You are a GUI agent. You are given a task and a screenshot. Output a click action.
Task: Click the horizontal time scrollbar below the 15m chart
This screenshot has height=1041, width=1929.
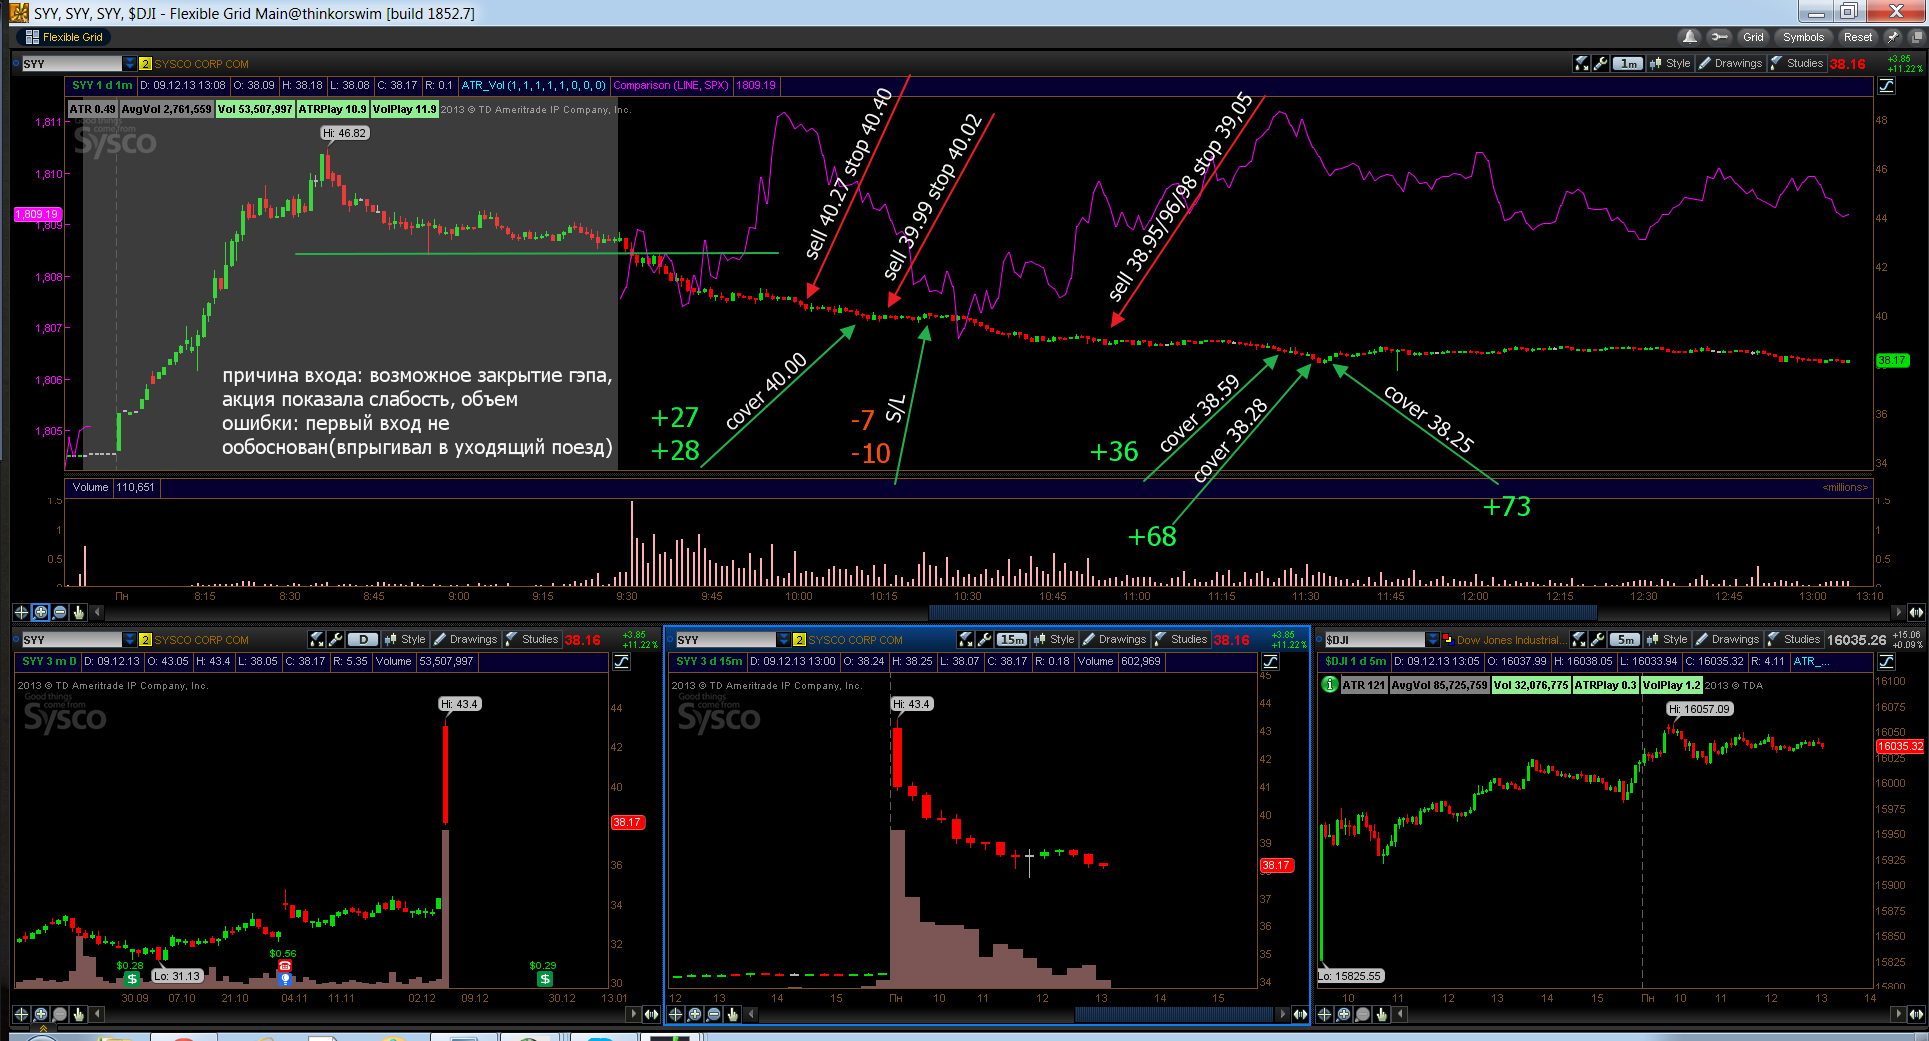1172,1014
